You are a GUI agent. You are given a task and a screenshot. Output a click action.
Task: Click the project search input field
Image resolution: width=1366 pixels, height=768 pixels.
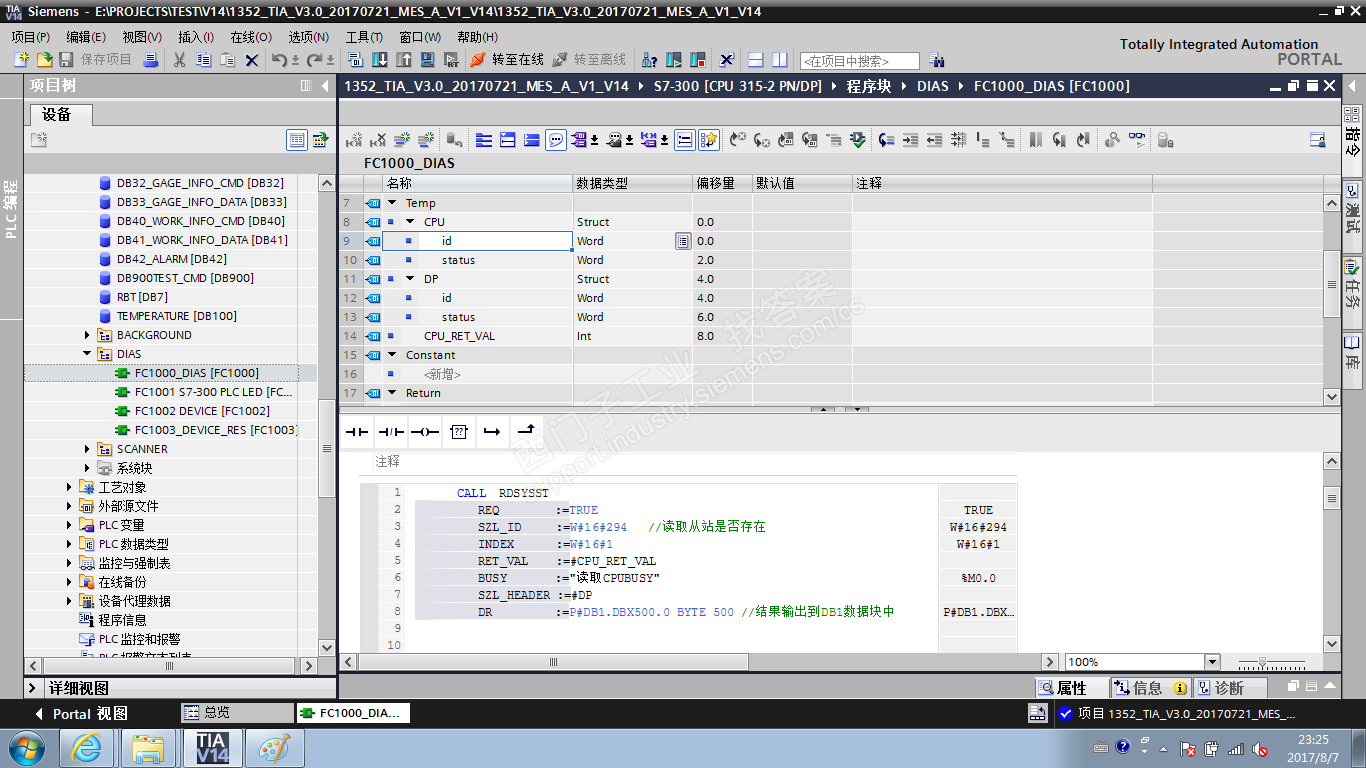click(859, 61)
